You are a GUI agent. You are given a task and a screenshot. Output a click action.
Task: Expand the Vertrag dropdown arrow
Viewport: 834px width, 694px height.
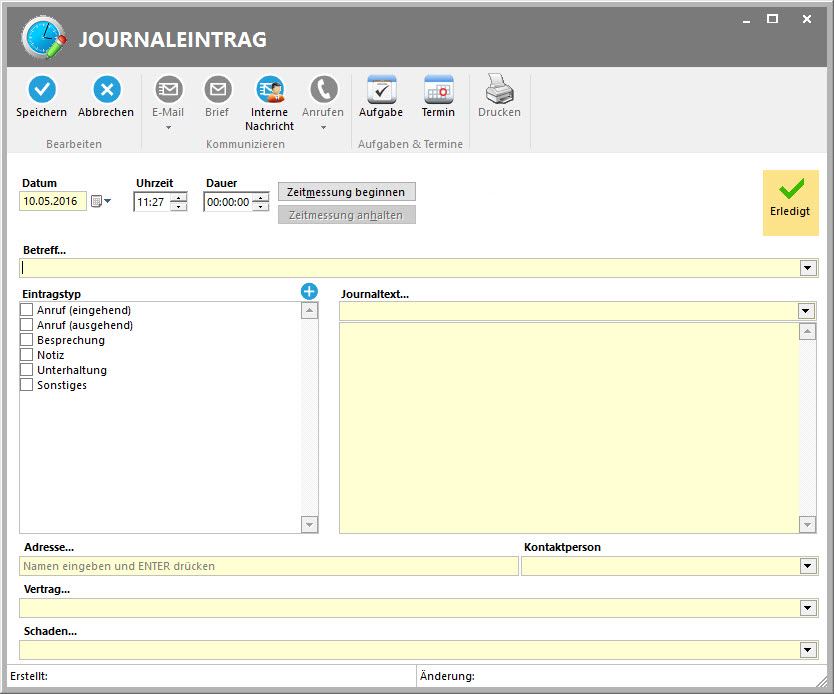click(807, 609)
